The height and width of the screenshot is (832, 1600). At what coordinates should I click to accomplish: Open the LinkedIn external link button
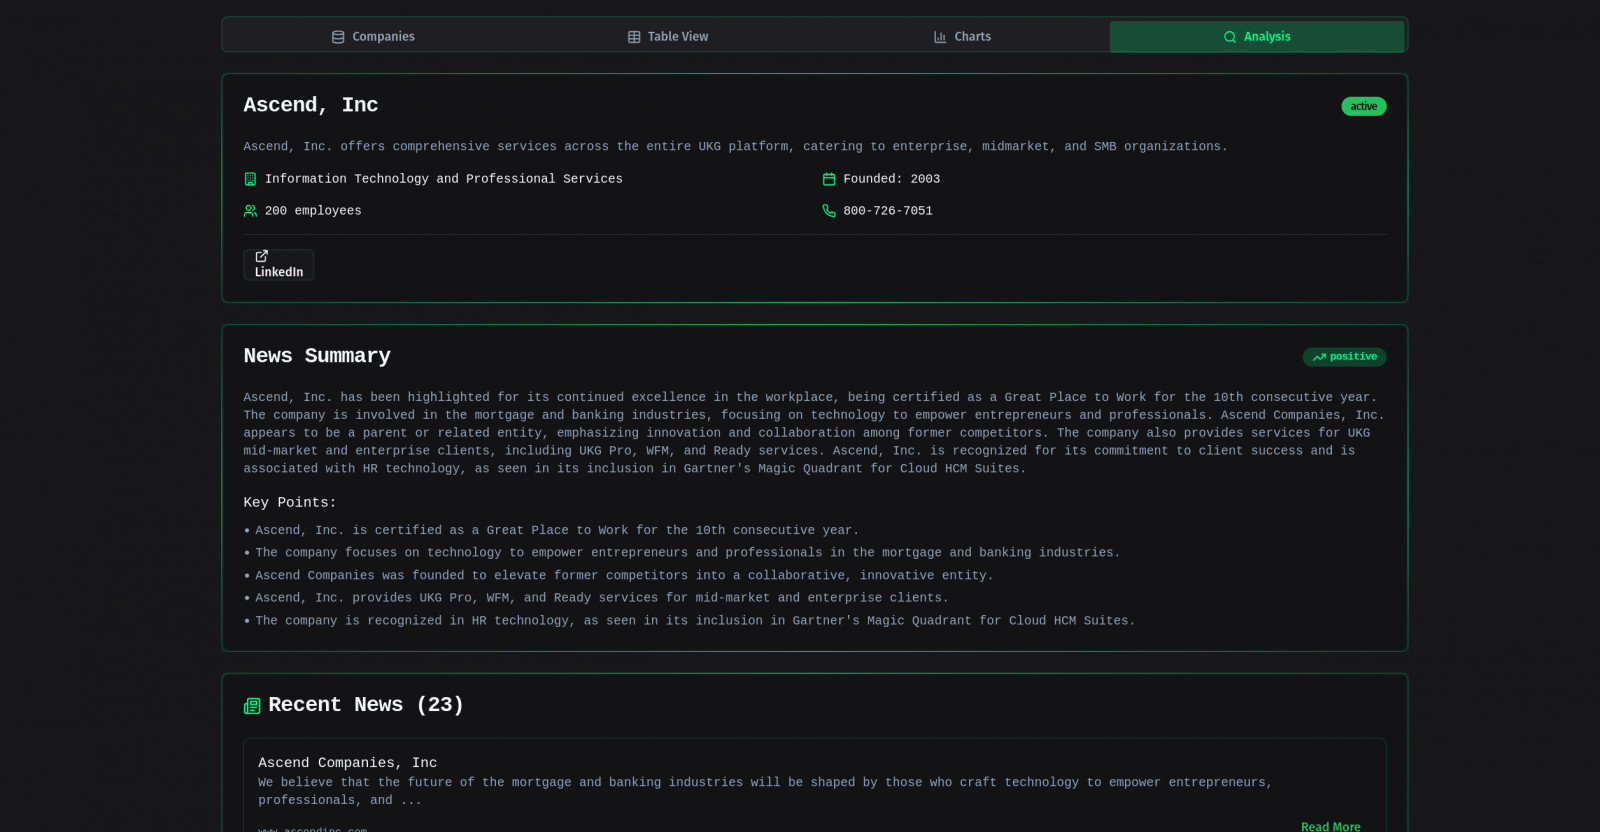[x=278, y=265]
